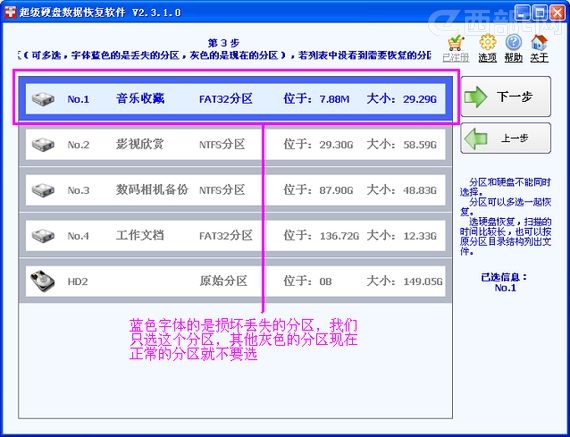
Task: Go to next step with 下一步
Action: click(506, 97)
